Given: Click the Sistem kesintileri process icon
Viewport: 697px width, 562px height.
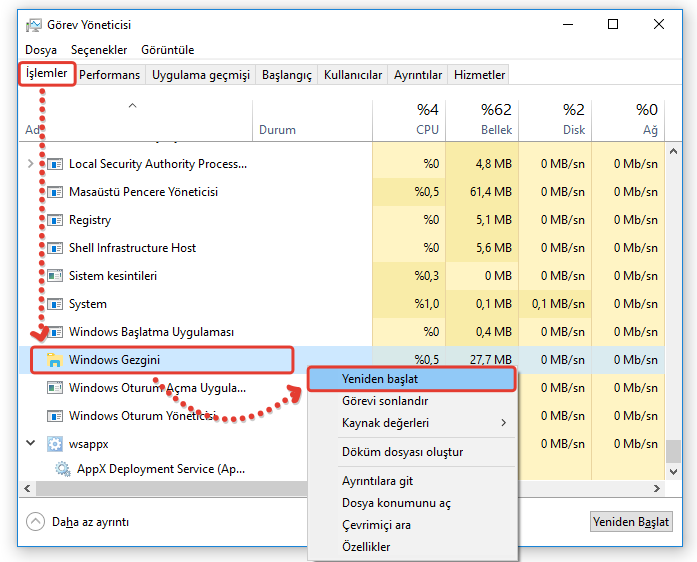Looking at the screenshot, I should click(53, 276).
